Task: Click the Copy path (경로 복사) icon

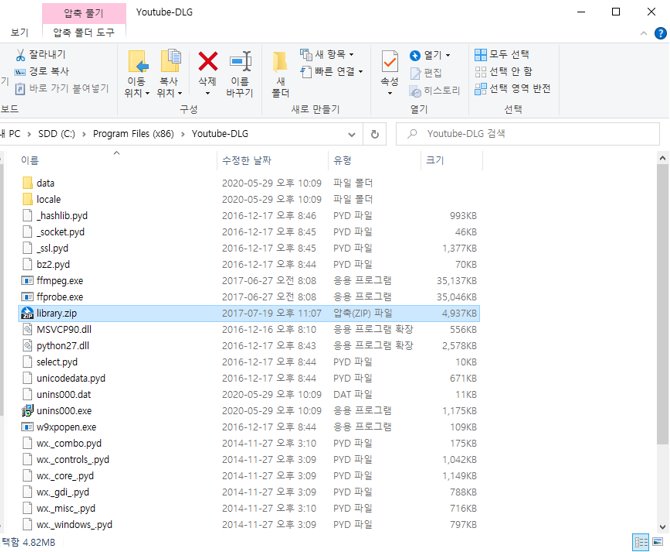Action: (x=20, y=72)
